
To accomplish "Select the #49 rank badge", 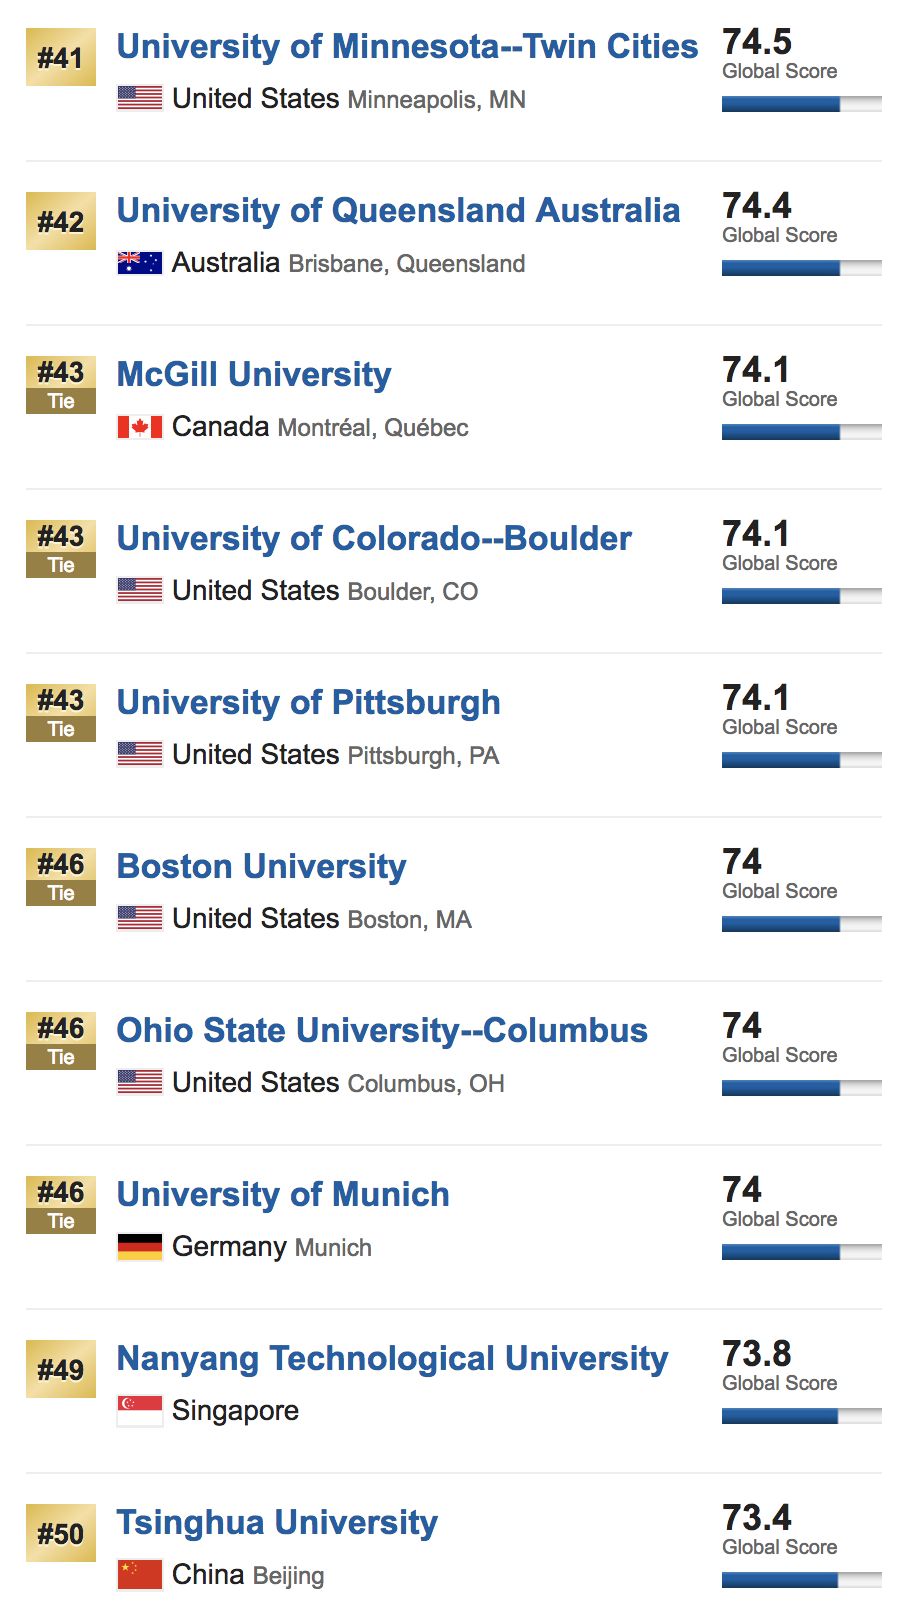I will tap(61, 1369).
